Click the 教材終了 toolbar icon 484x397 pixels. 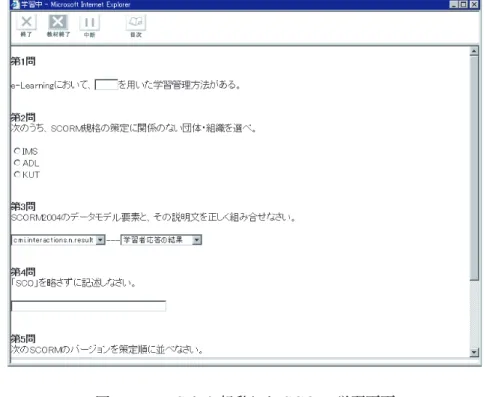[x=58, y=22]
